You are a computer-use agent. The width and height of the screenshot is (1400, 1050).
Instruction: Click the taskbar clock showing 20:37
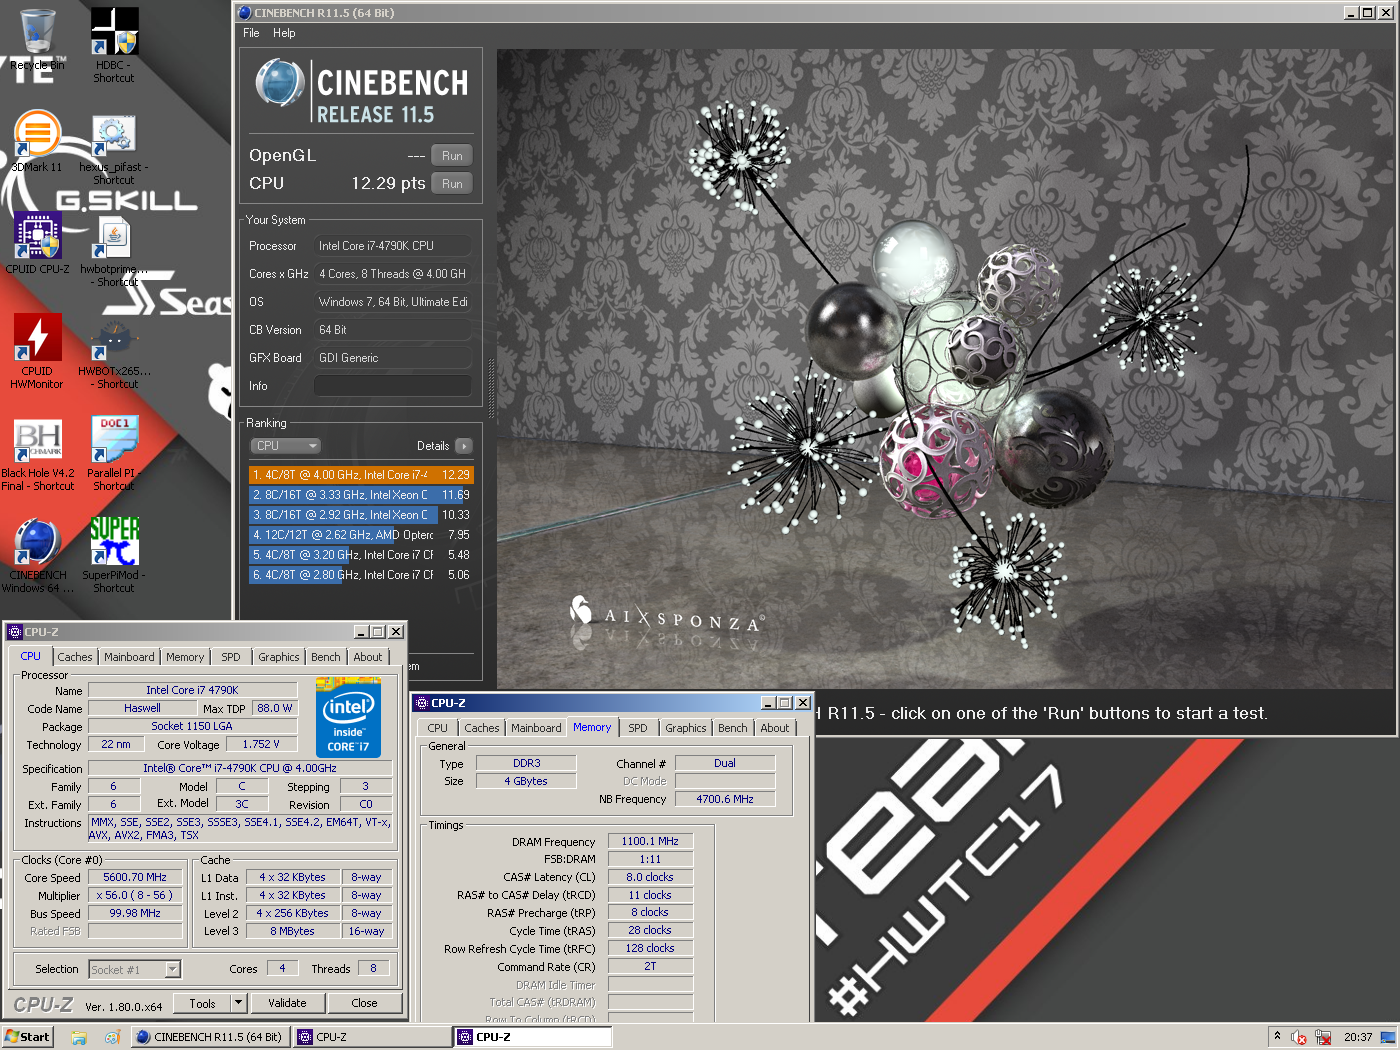[1357, 1037]
